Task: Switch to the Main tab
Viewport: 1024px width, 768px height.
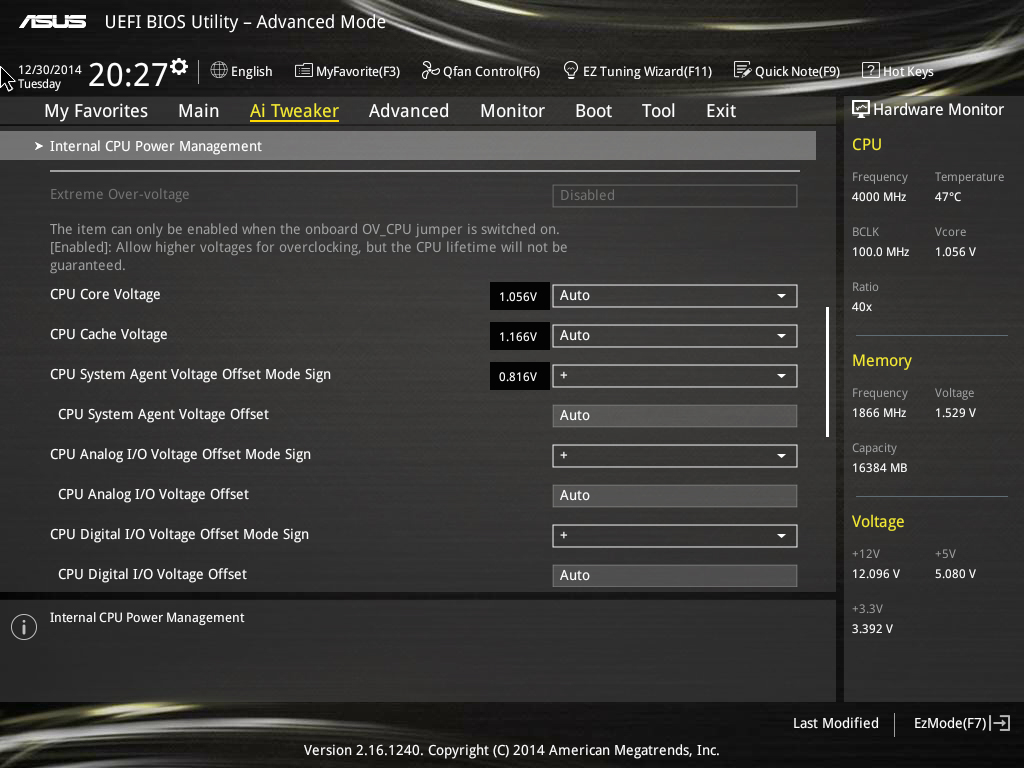Action: click(x=199, y=111)
